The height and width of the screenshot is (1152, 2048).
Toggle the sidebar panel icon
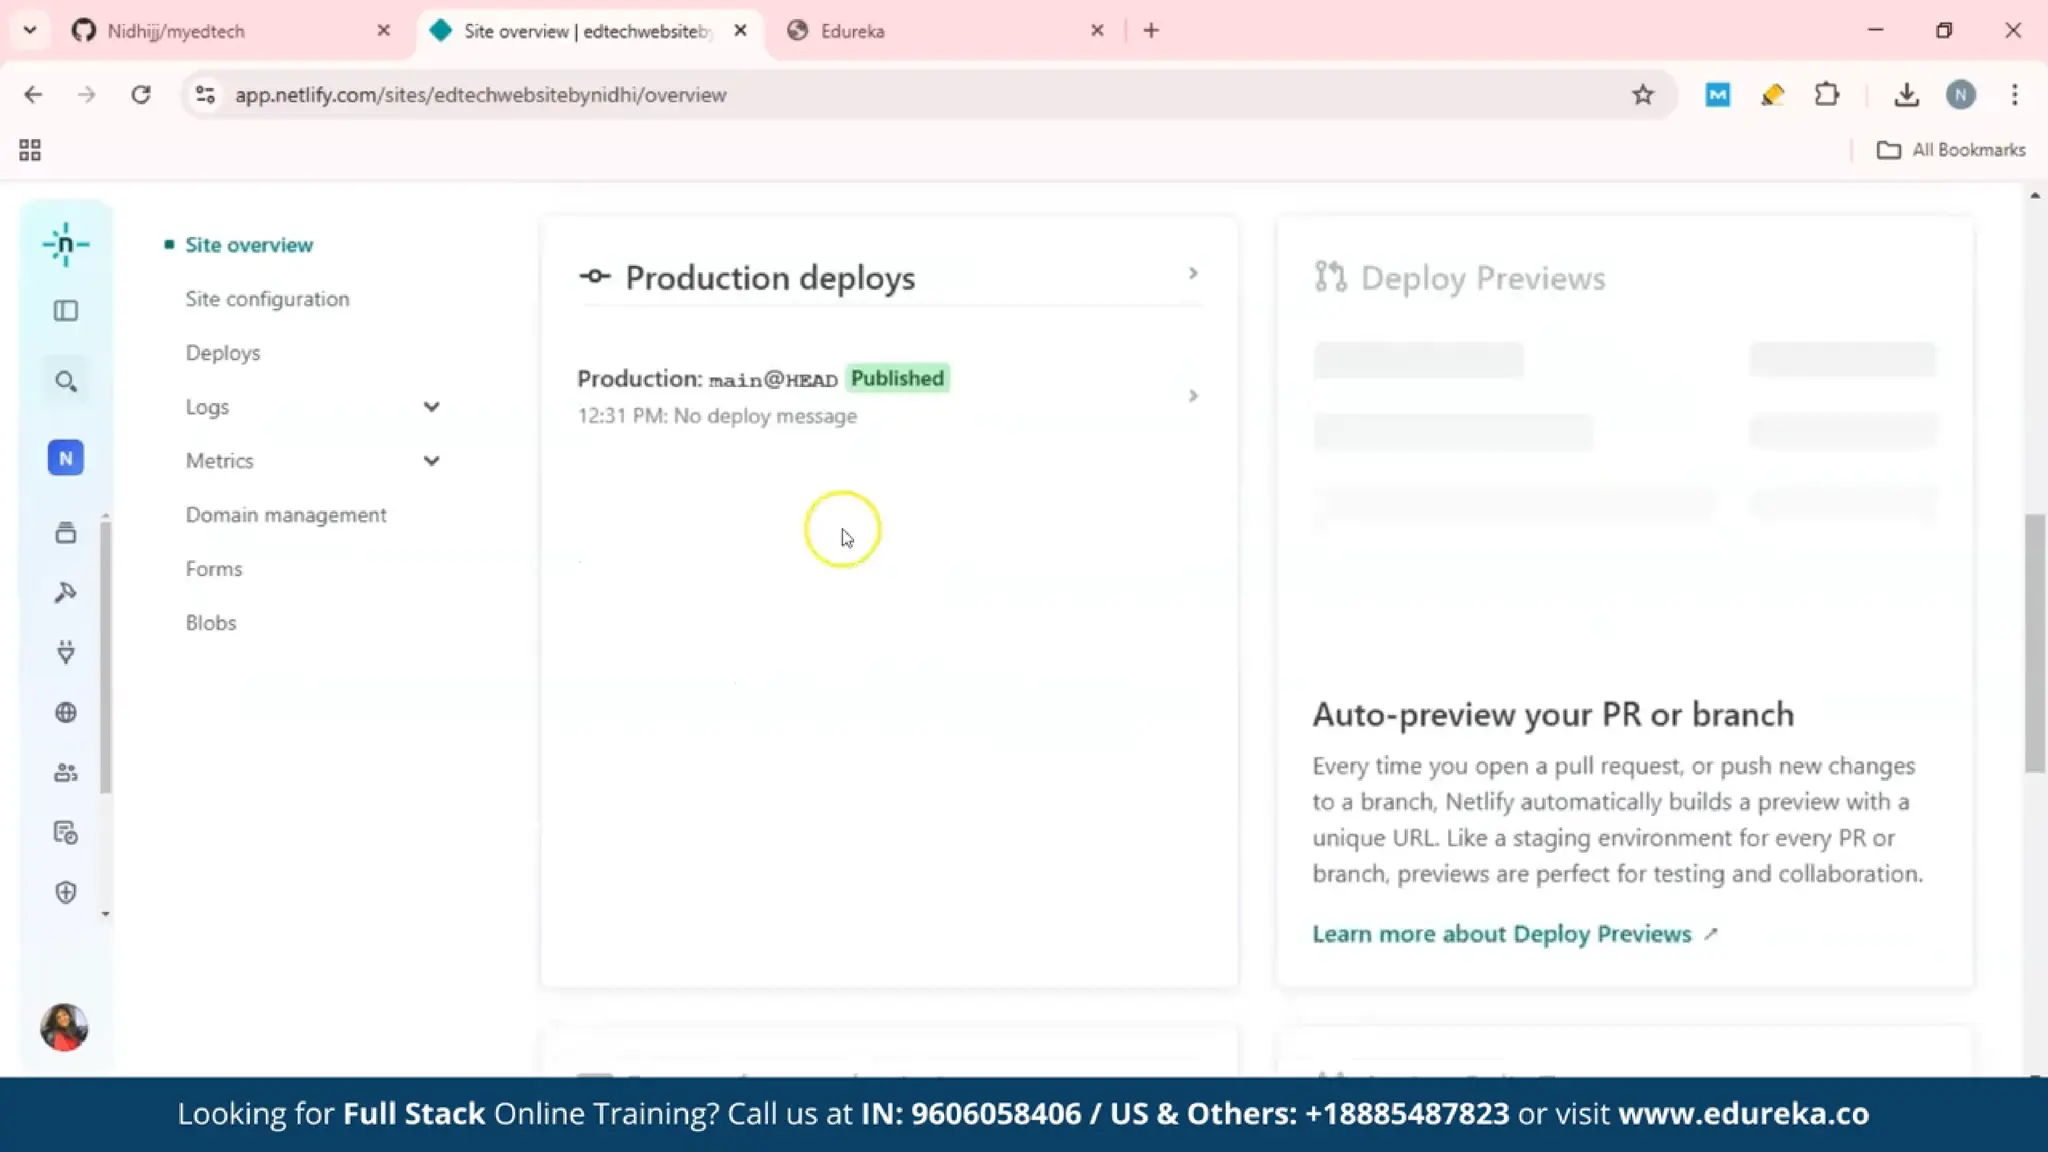pos(66,311)
